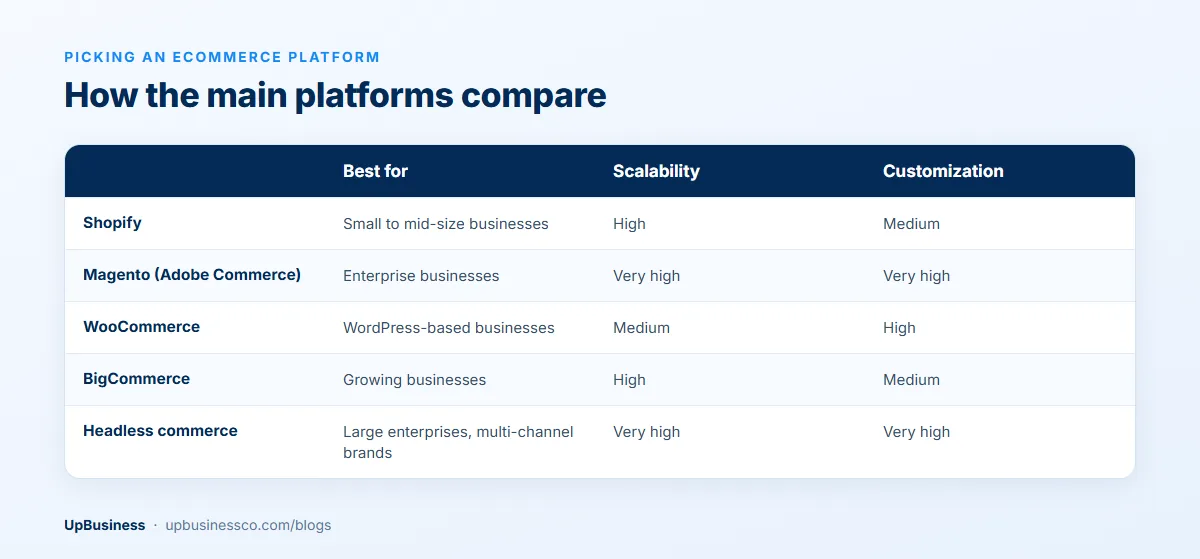The image size is (1200, 559).
Task: Click the Headless commerce row label
Action: [160, 431]
